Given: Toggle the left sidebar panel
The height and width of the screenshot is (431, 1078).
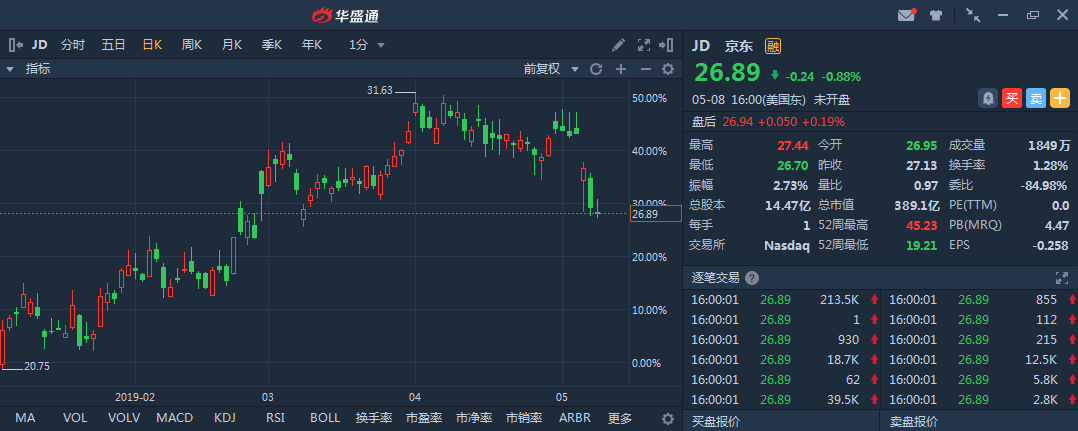Looking at the screenshot, I should [x=16, y=45].
